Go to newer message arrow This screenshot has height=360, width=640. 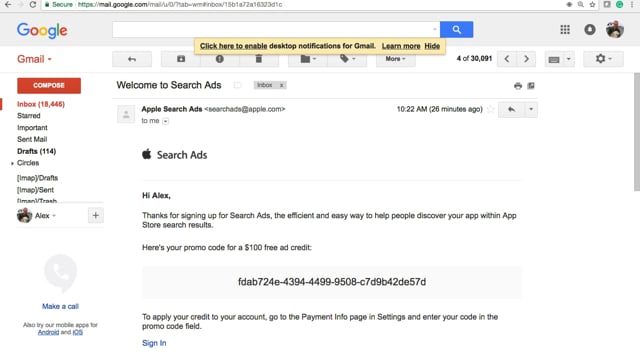pyautogui.click(x=507, y=59)
